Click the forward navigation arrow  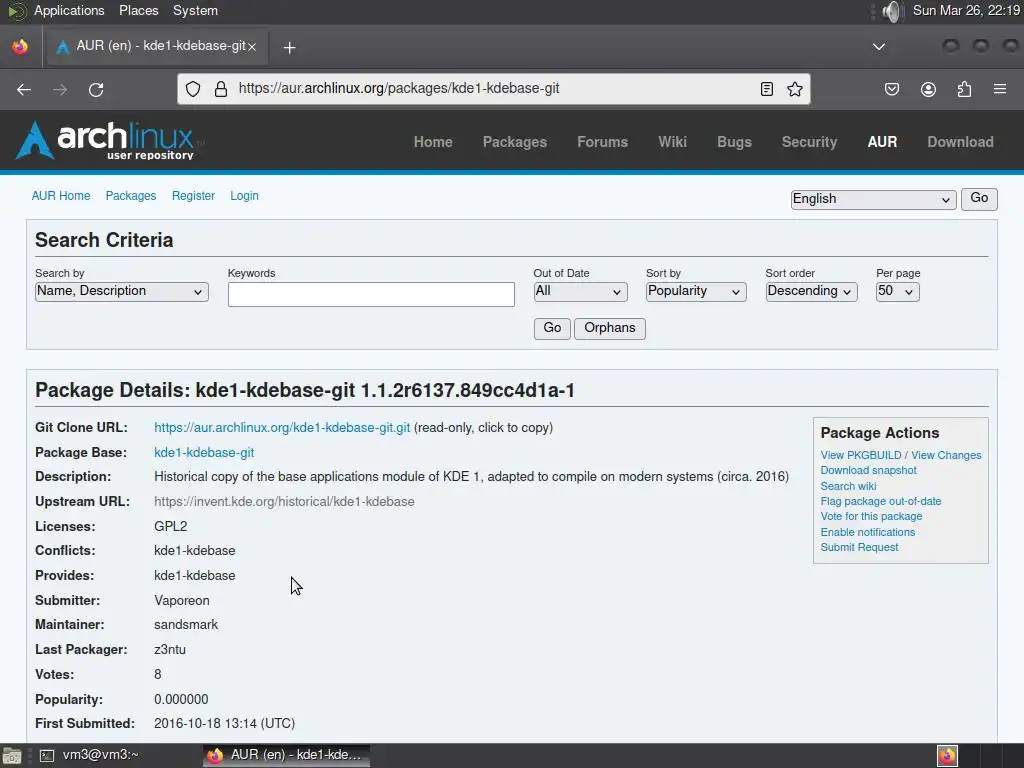tap(60, 89)
